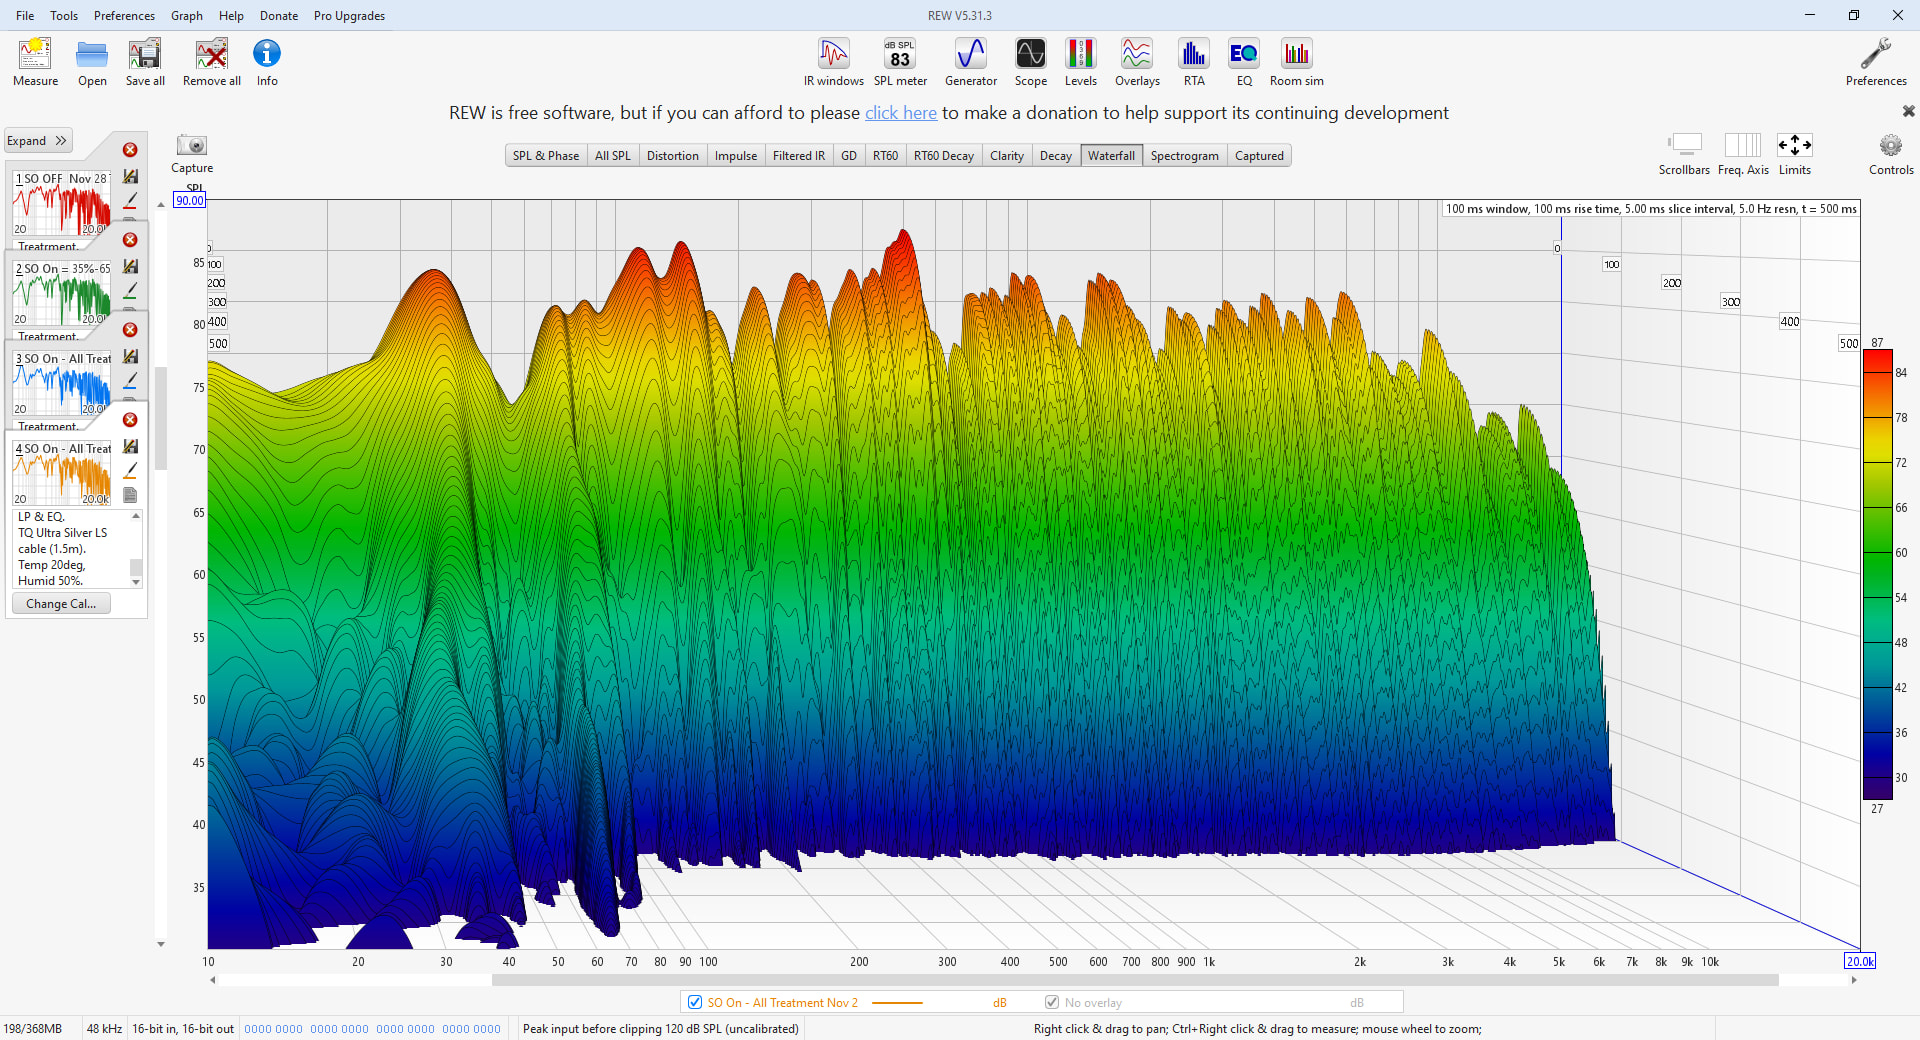The width and height of the screenshot is (1920, 1040).
Task: Follow the 'click here' donation link
Action: 900,113
